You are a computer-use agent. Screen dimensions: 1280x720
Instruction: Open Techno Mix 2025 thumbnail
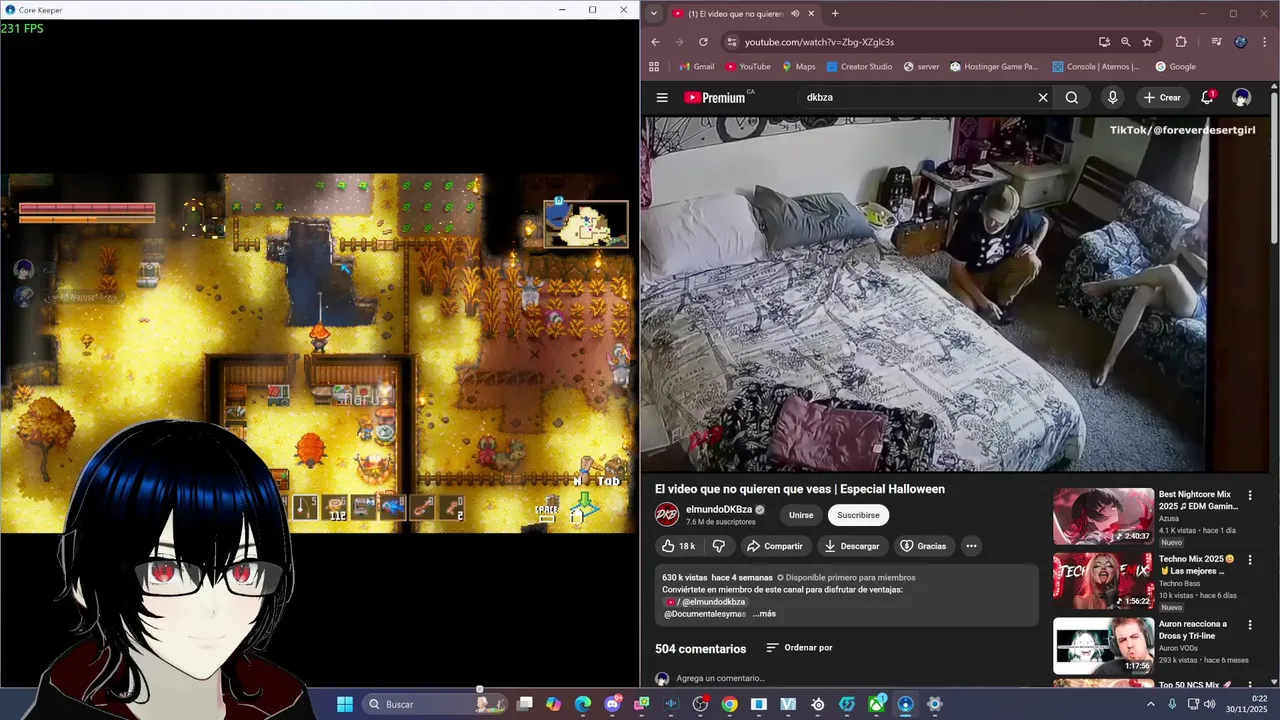coord(1103,581)
